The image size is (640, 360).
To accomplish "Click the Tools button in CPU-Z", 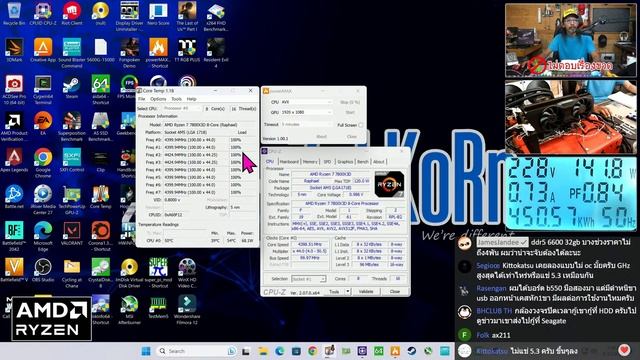I will (334, 291).
